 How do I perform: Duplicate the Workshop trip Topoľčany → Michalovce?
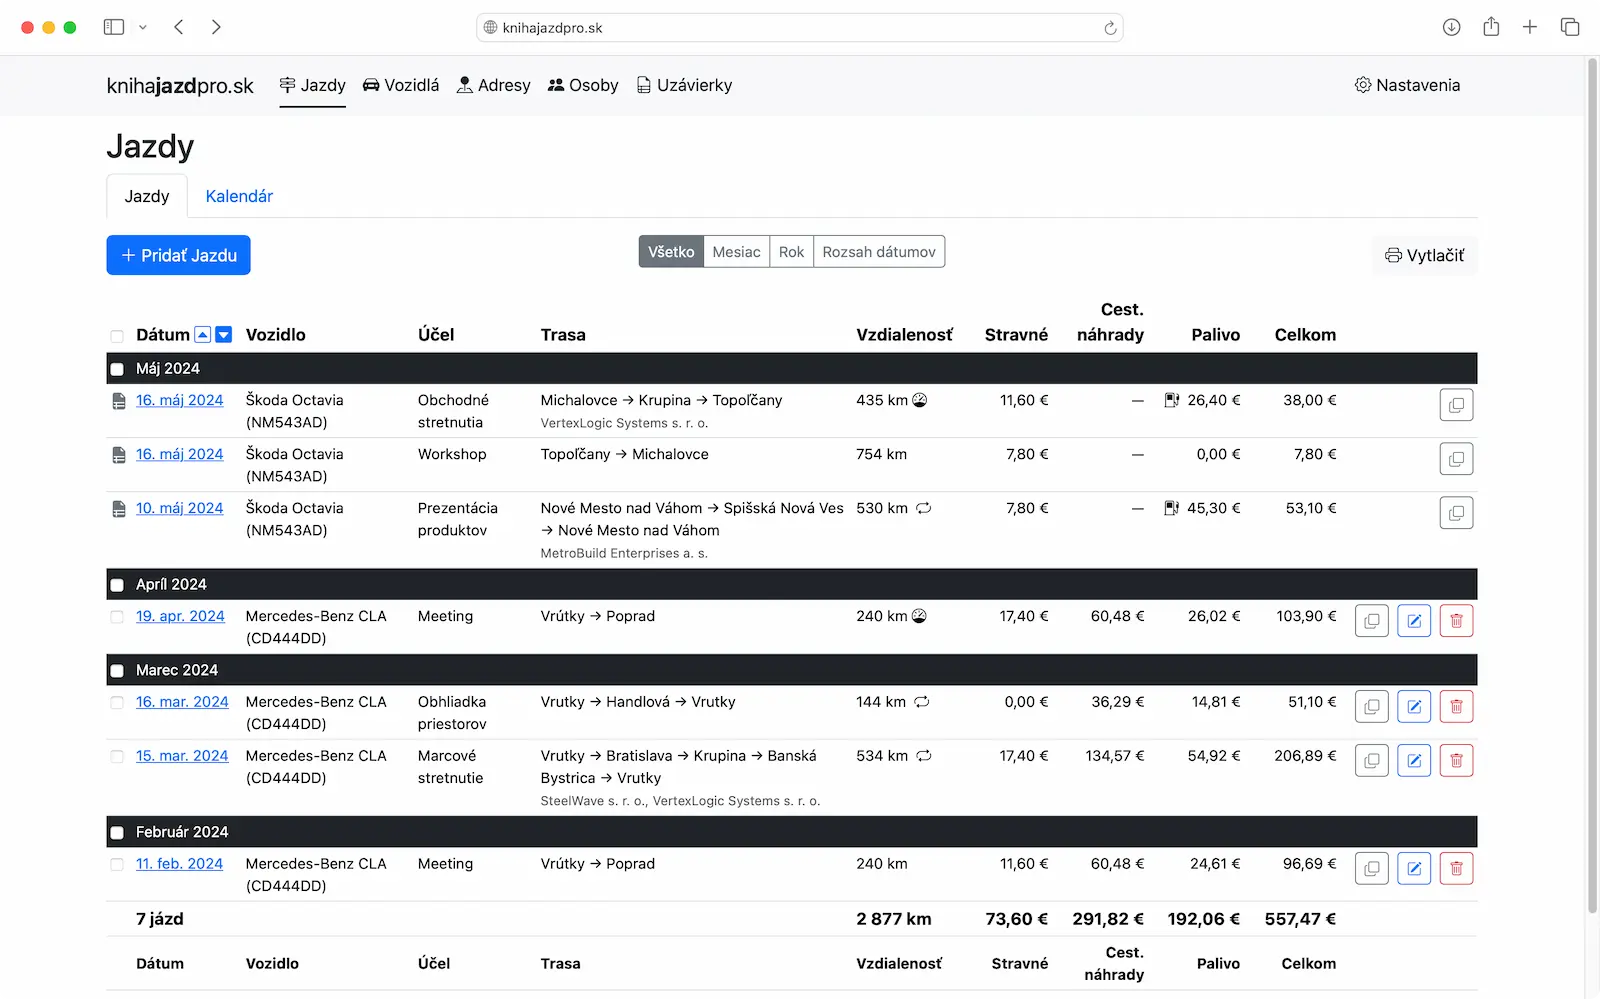coord(1456,459)
